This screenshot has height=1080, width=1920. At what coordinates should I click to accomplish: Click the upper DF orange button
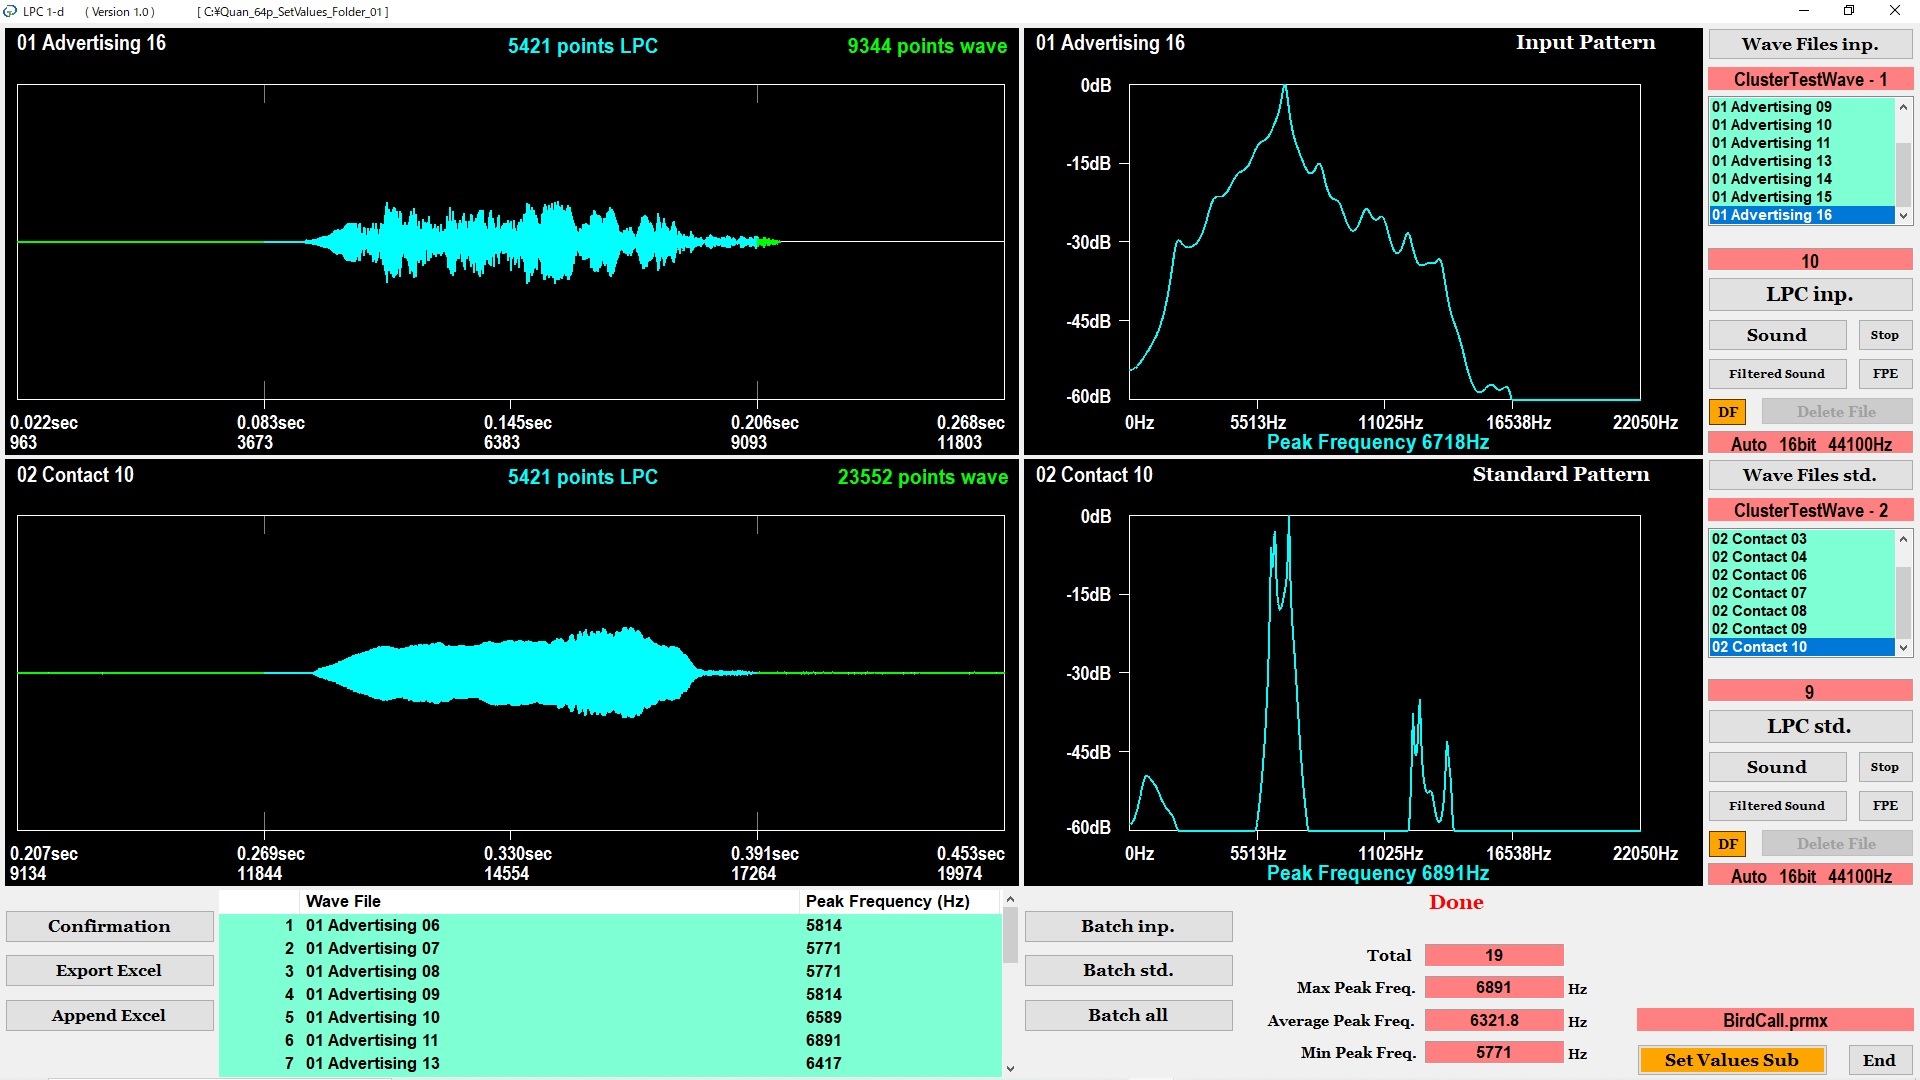pyautogui.click(x=1727, y=412)
